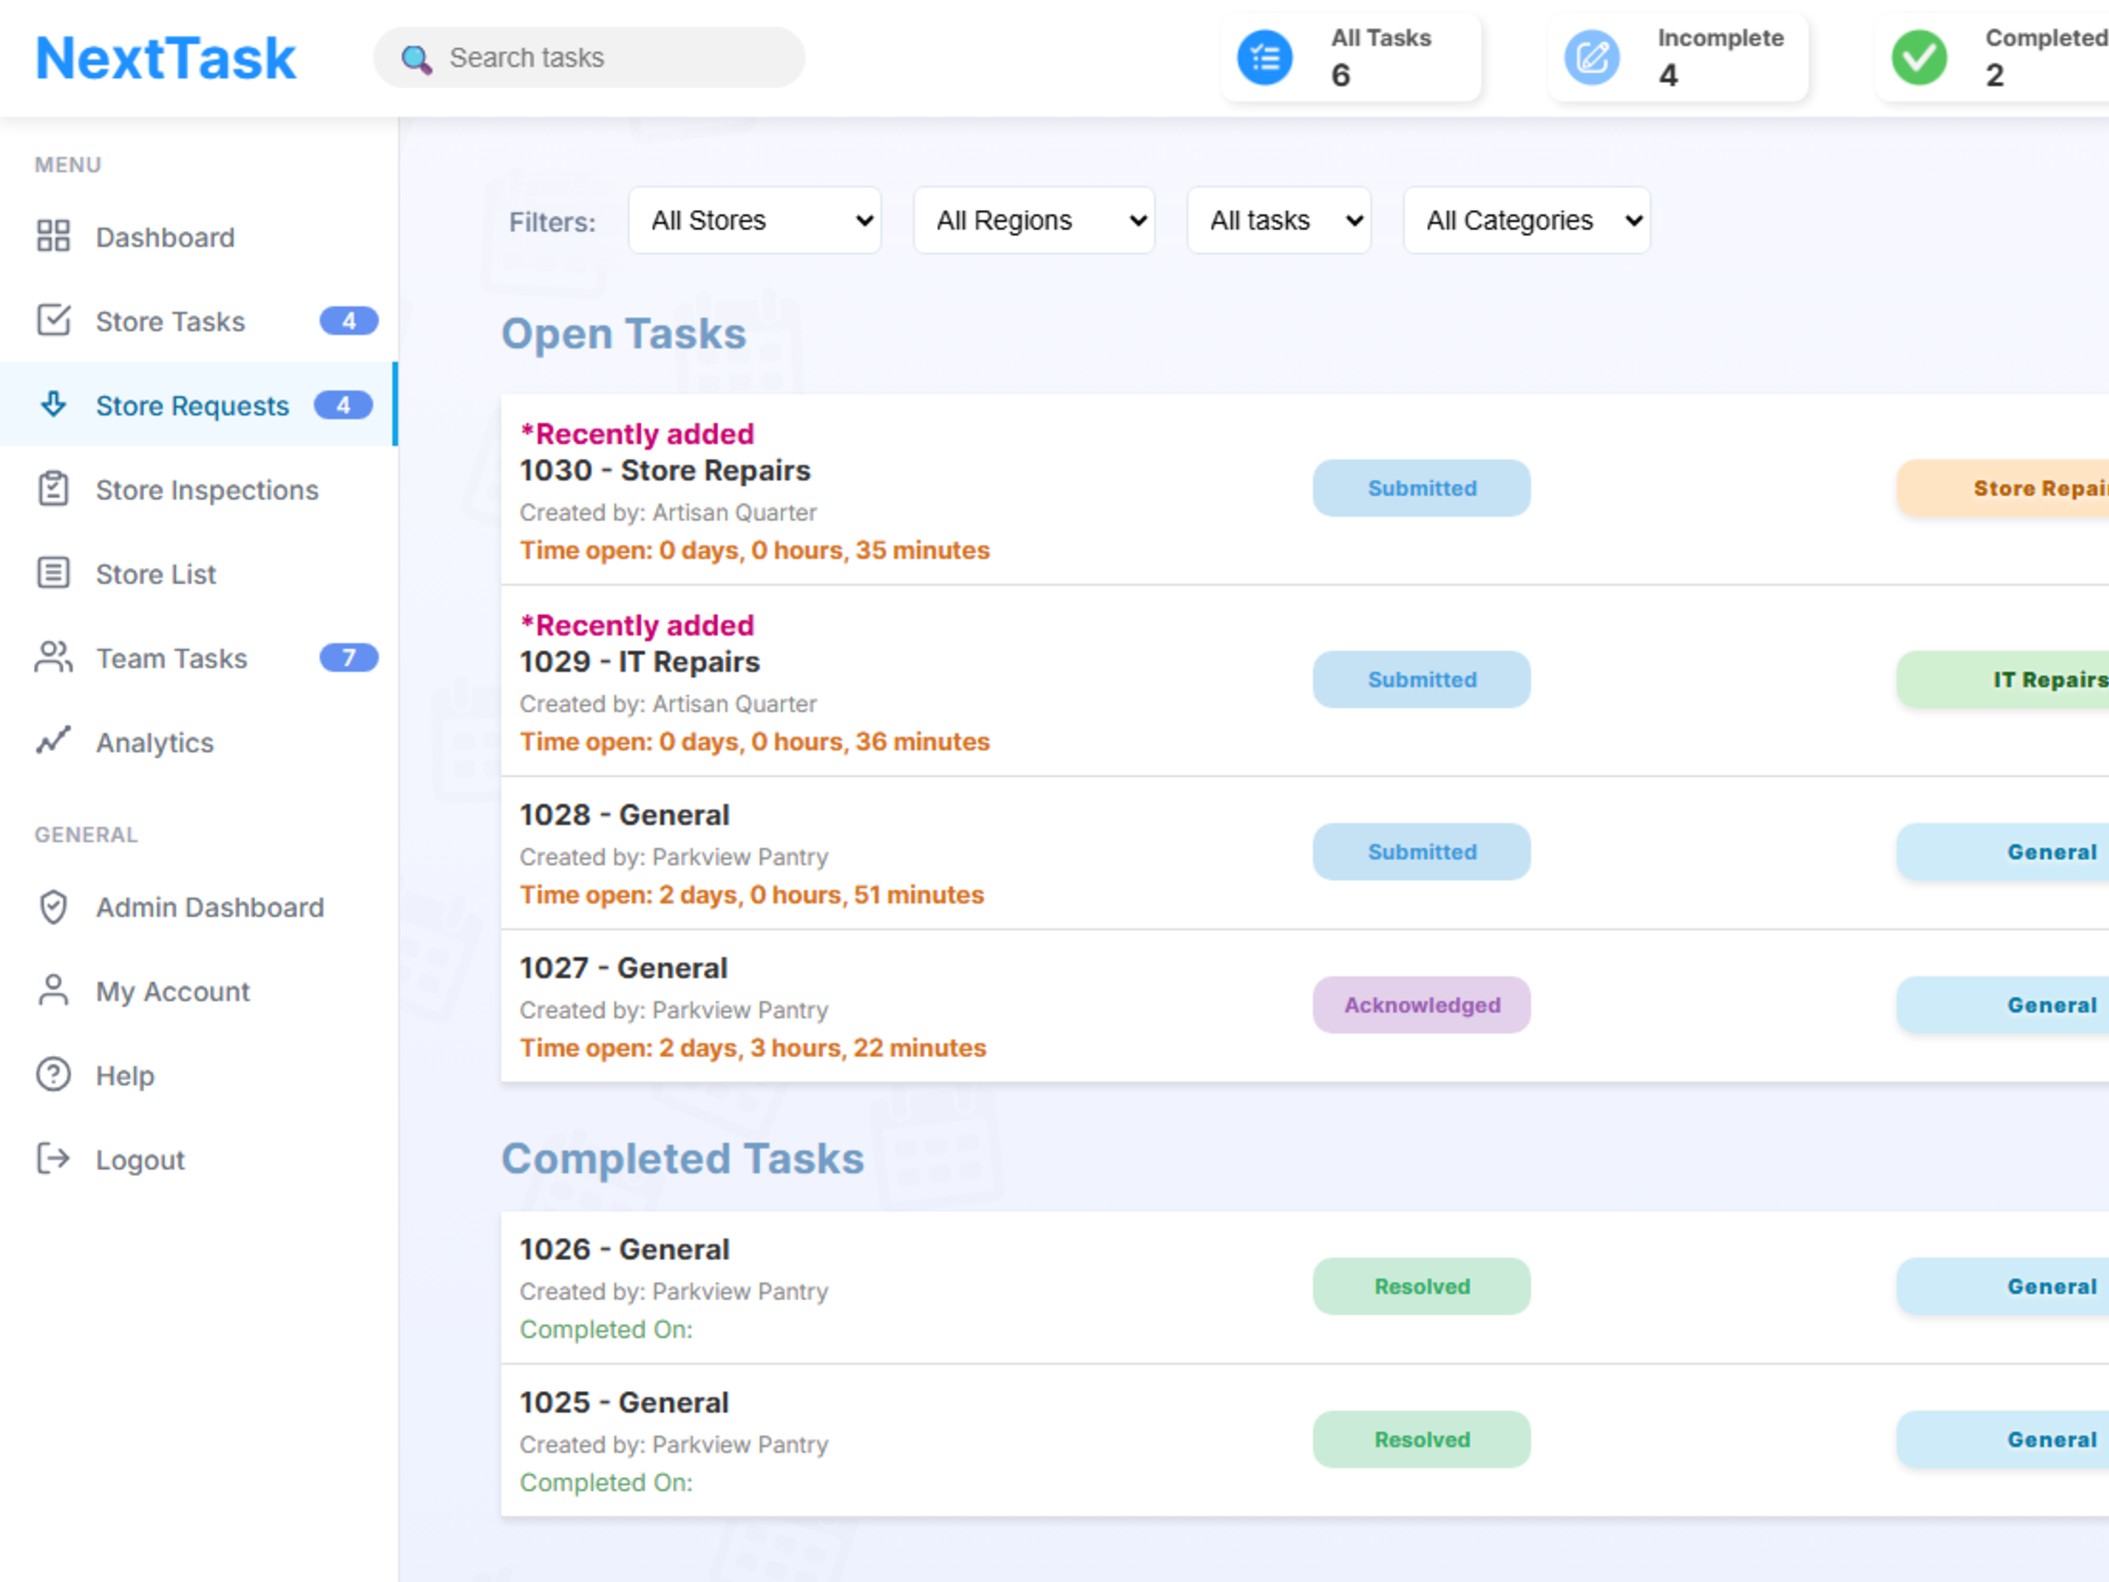Open the All Regions filter dropdown

tap(1034, 220)
